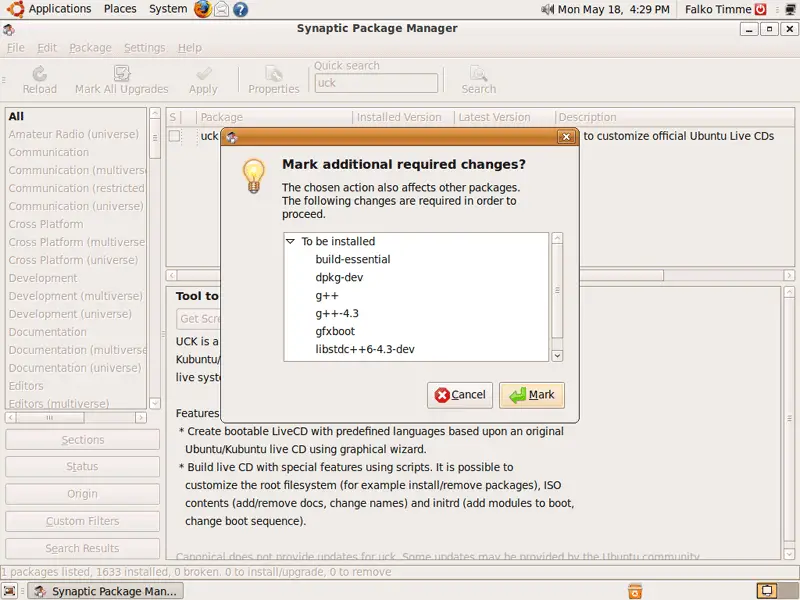The height and width of the screenshot is (600, 800).
Task: Click the Quick search input field
Action: (376, 83)
